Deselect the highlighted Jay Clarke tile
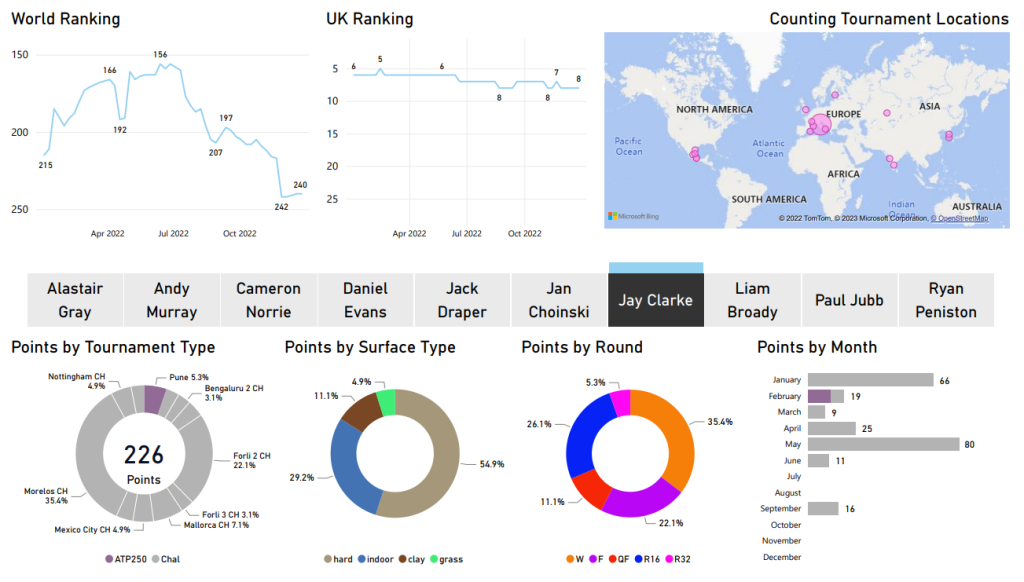The width and height of the screenshot is (1024, 582). point(655,300)
